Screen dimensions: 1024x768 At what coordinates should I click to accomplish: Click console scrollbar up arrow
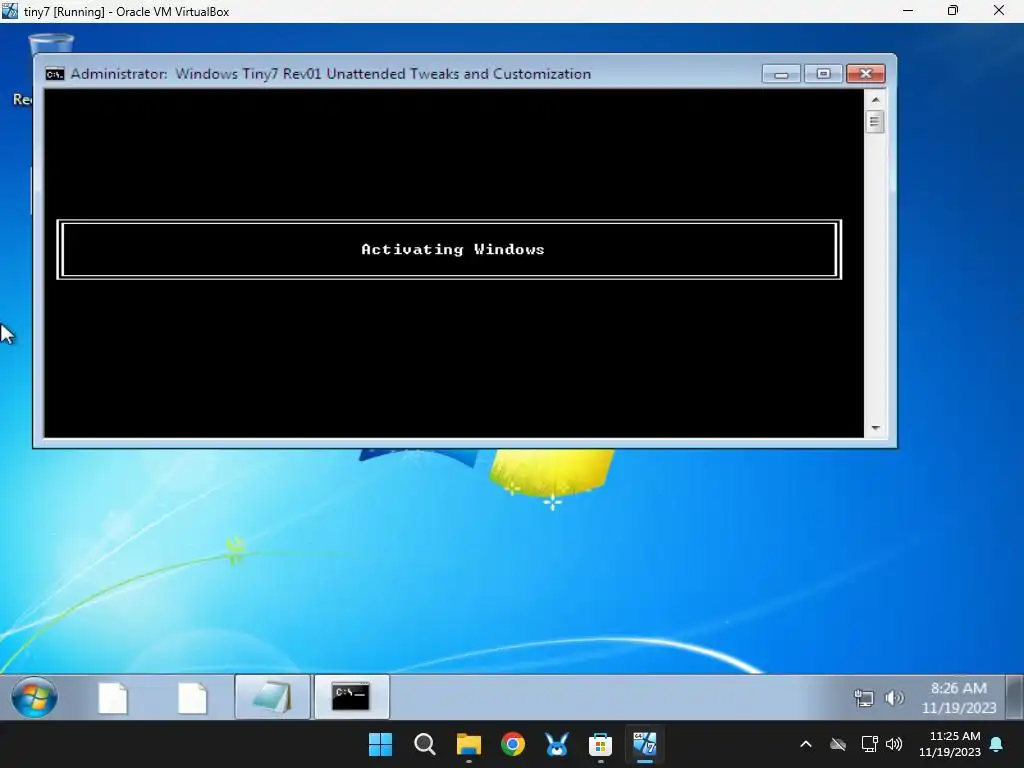[875, 100]
